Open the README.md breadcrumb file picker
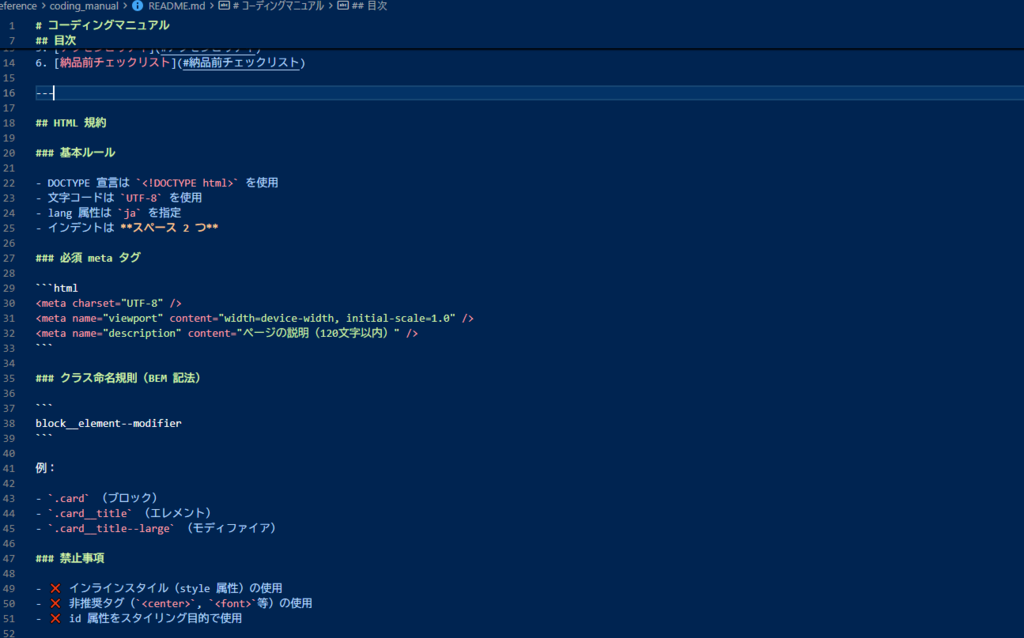The image size is (1024, 638). (x=176, y=6)
